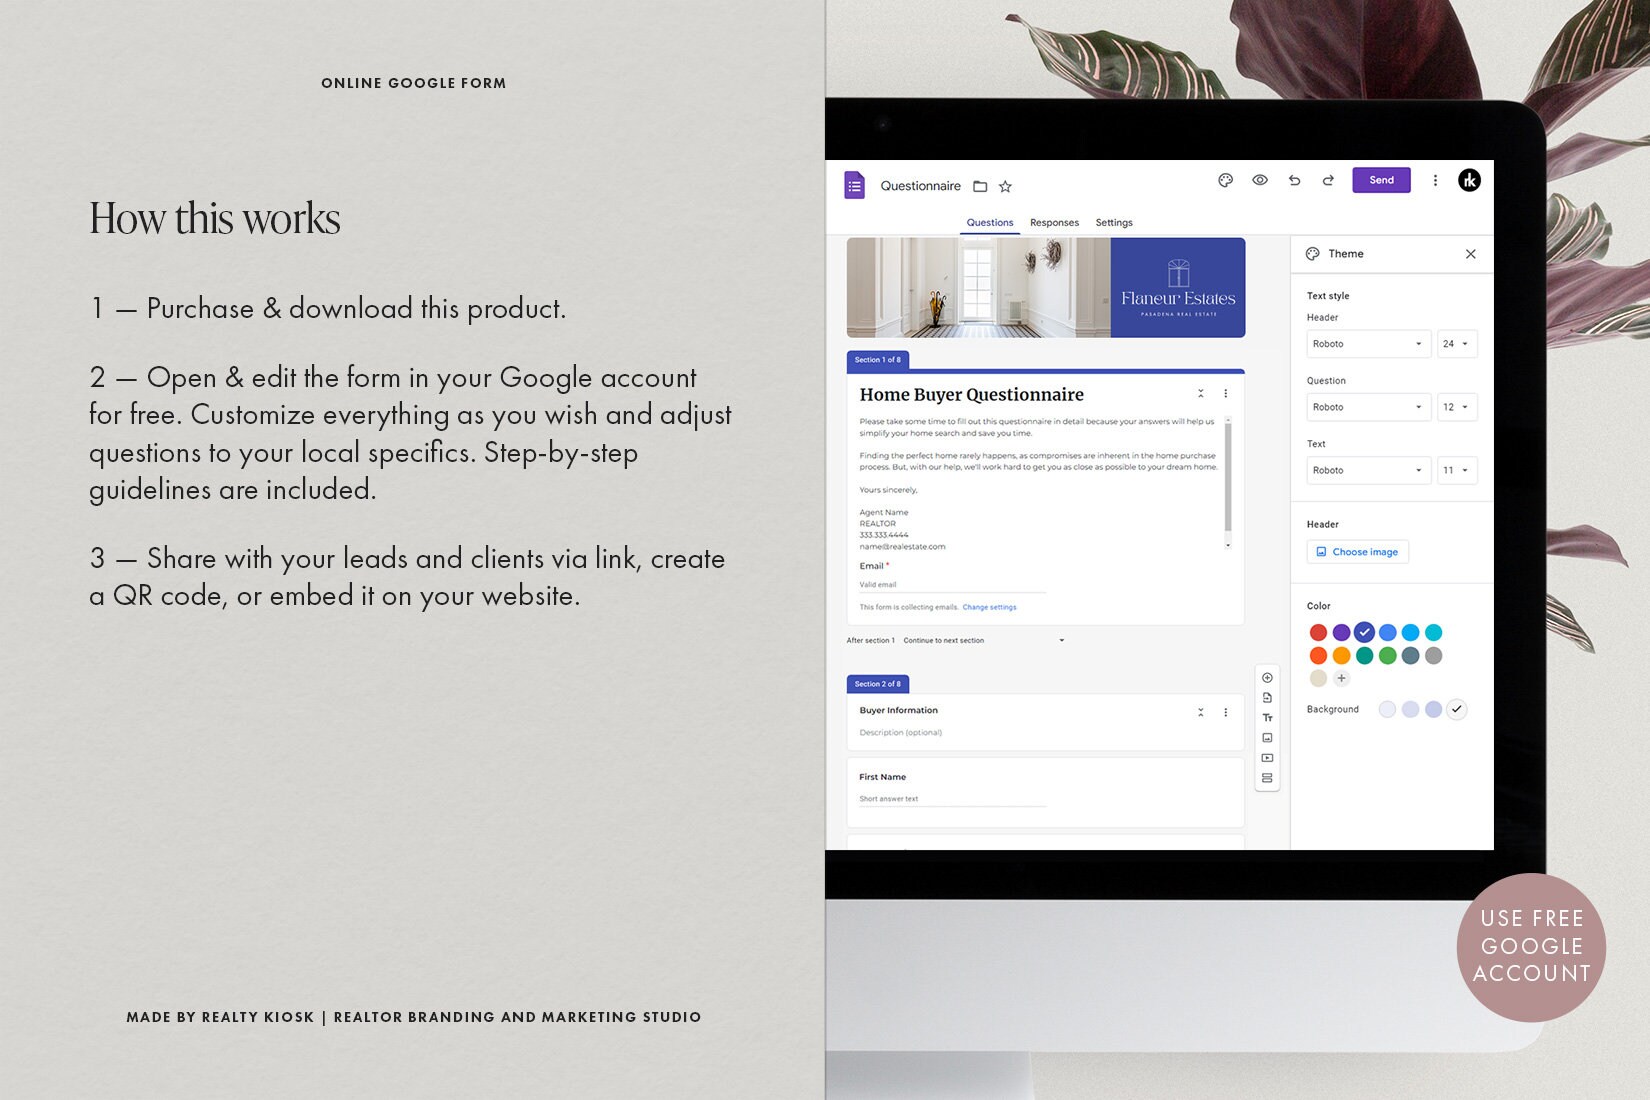Add question with plus circle icon
This screenshot has width=1650, height=1100.
pyautogui.click(x=1267, y=678)
